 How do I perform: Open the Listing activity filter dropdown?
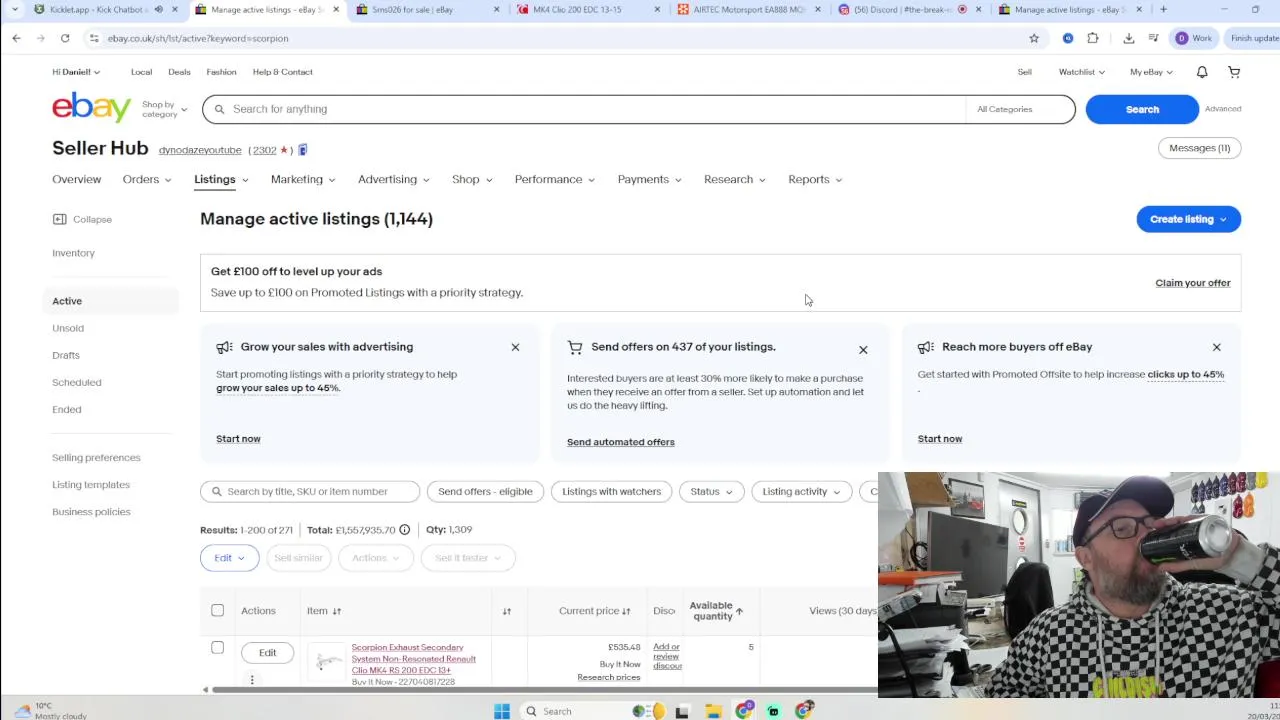[801, 491]
